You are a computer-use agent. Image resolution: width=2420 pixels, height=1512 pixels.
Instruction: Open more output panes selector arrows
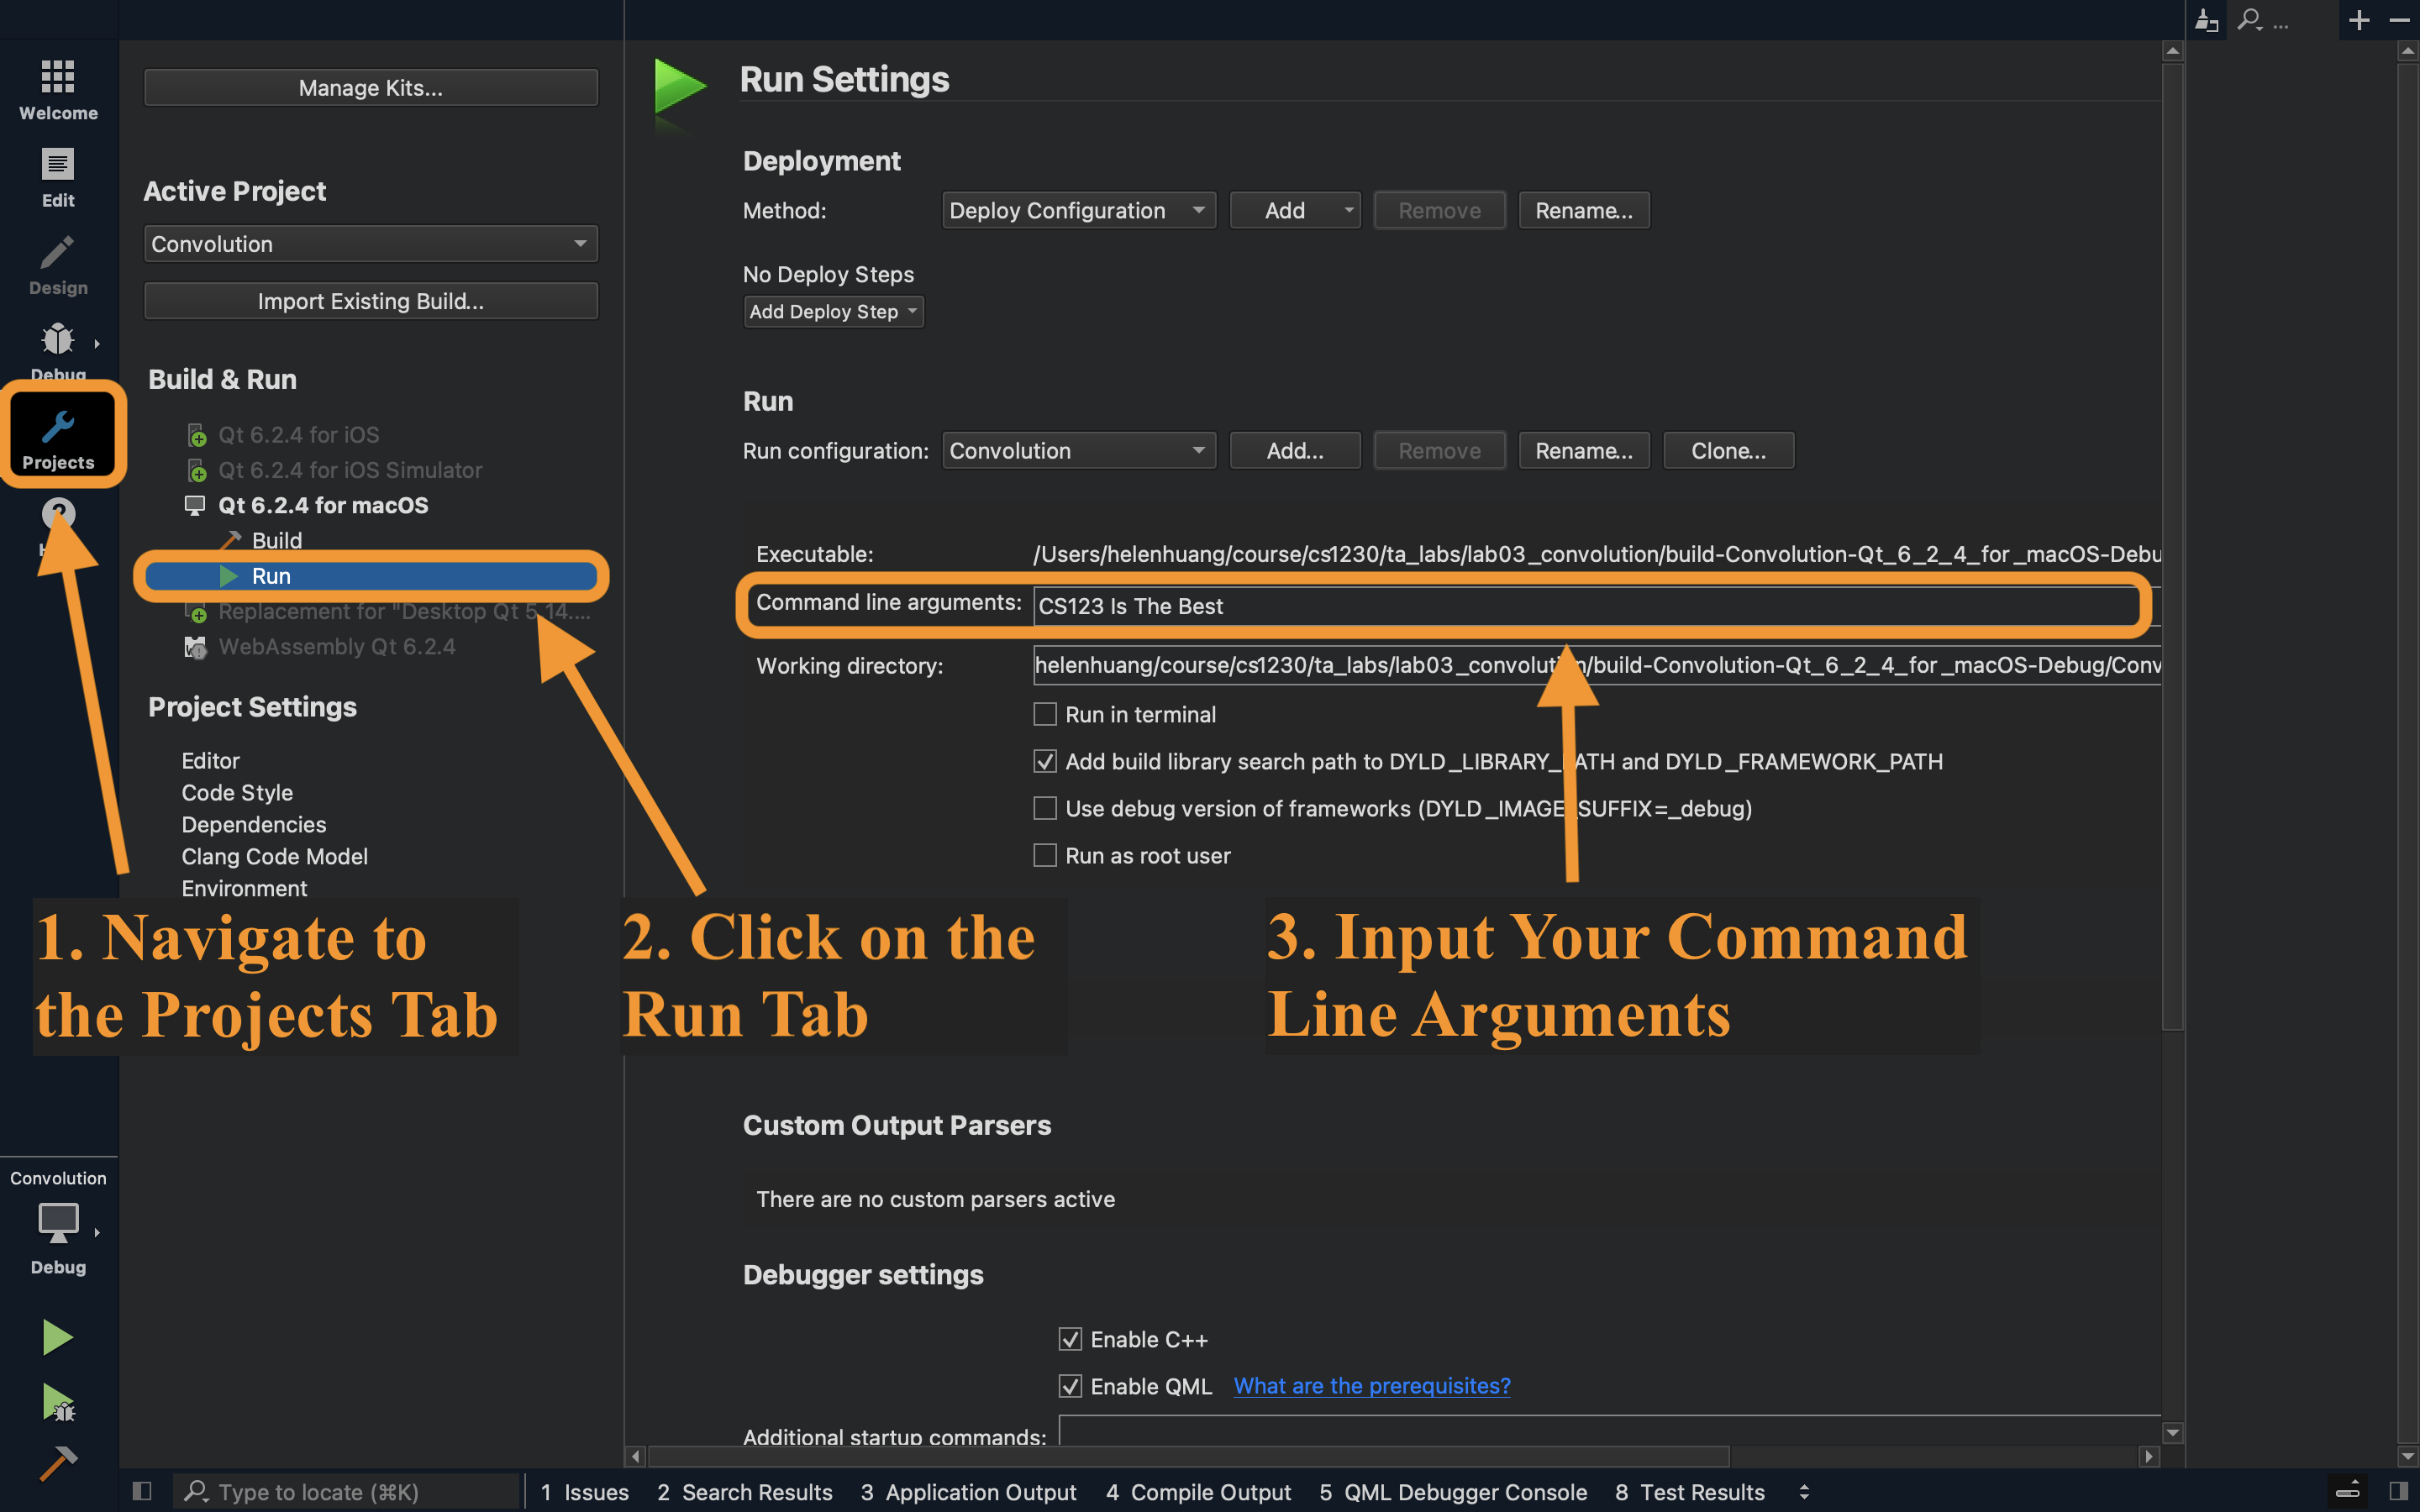point(1804,1492)
